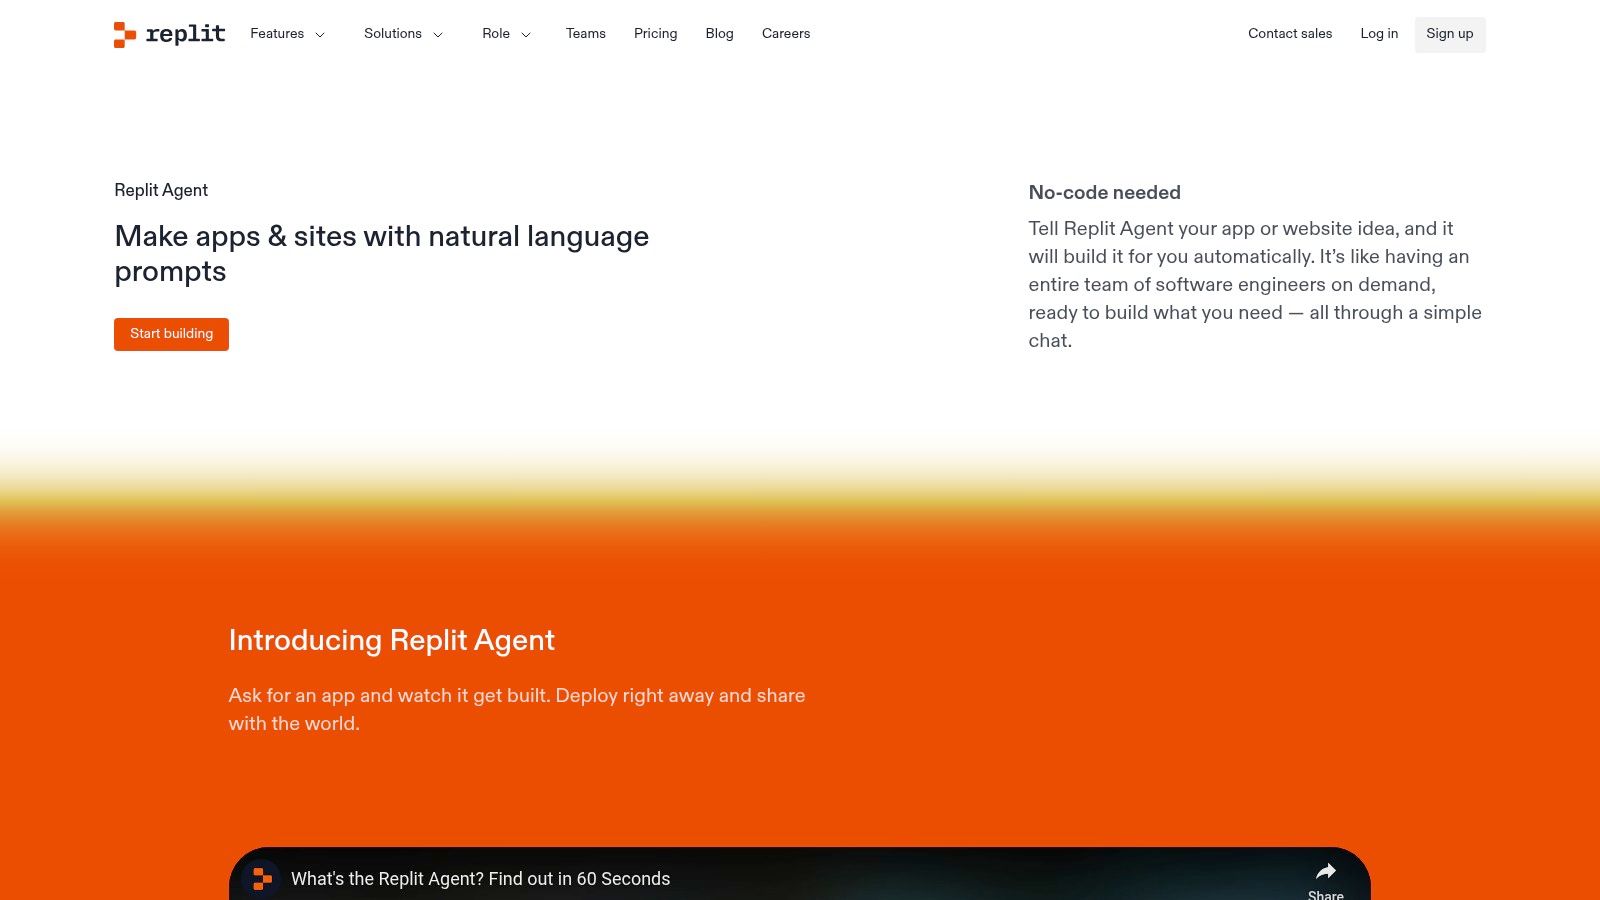
Task: Go to the Teams page
Action: [x=586, y=34]
